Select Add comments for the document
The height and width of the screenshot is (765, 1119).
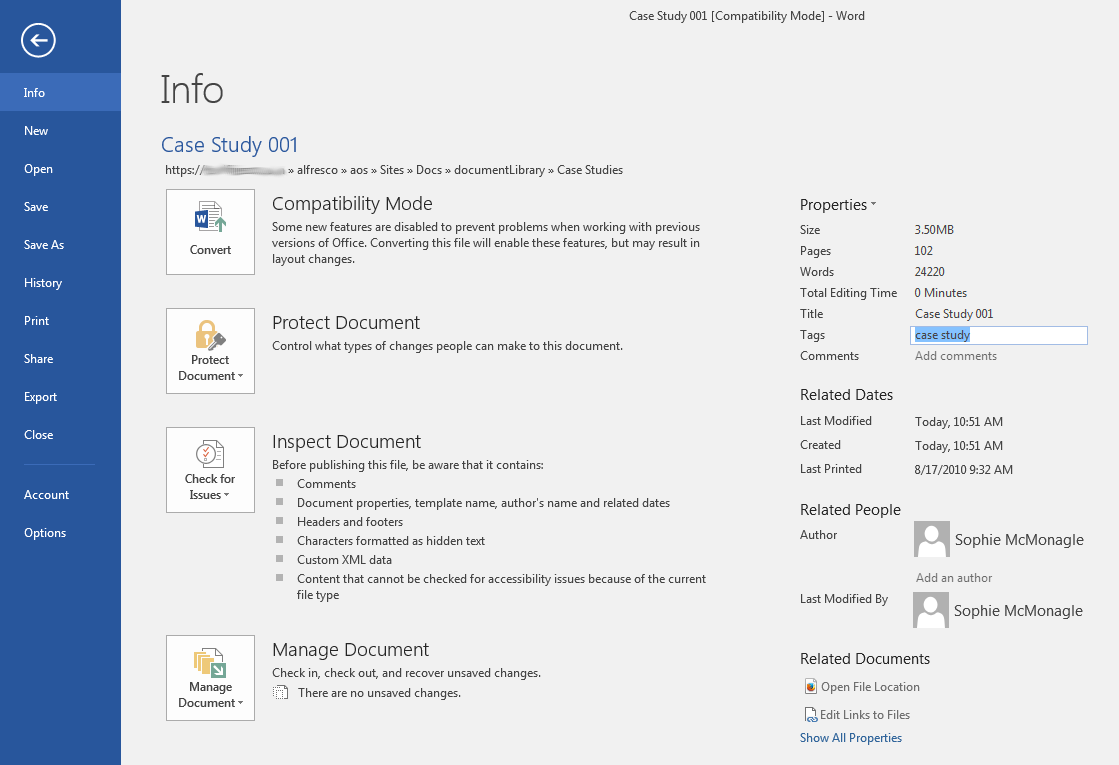tap(955, 355)
